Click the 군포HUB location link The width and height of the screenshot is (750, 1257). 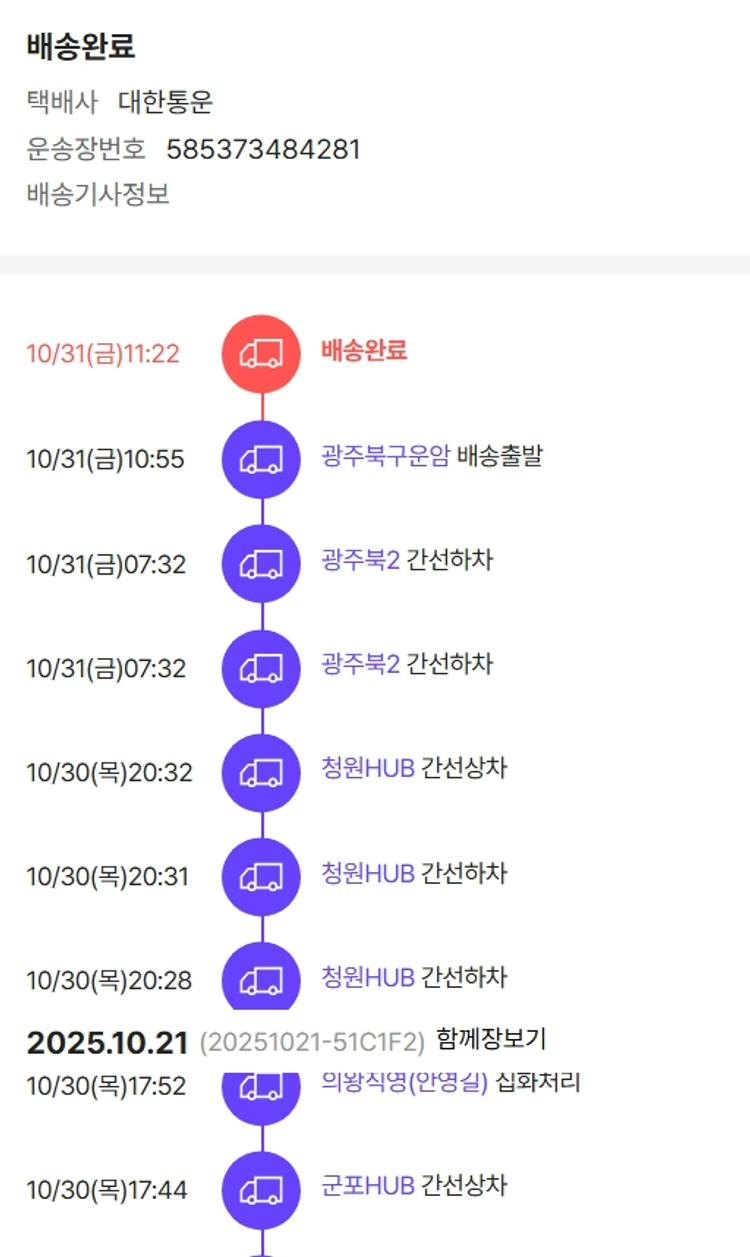pos(368,1186)
